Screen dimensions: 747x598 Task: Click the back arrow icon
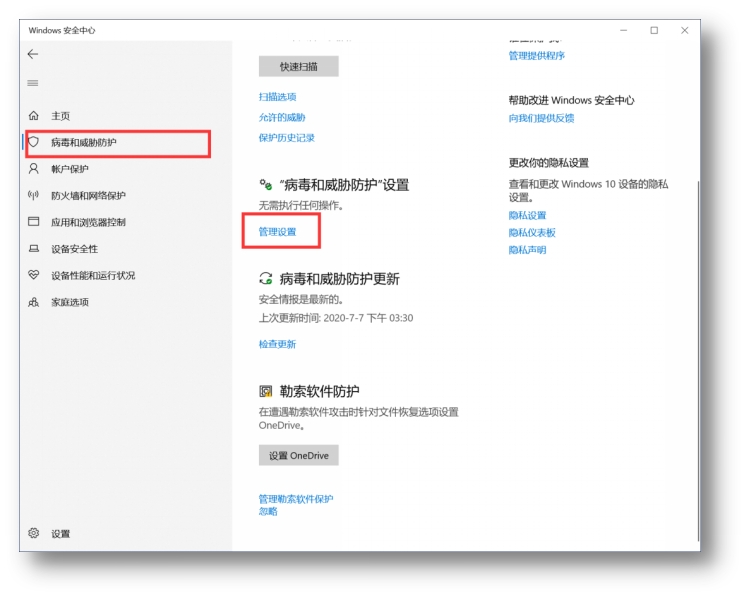click(33, 54)
